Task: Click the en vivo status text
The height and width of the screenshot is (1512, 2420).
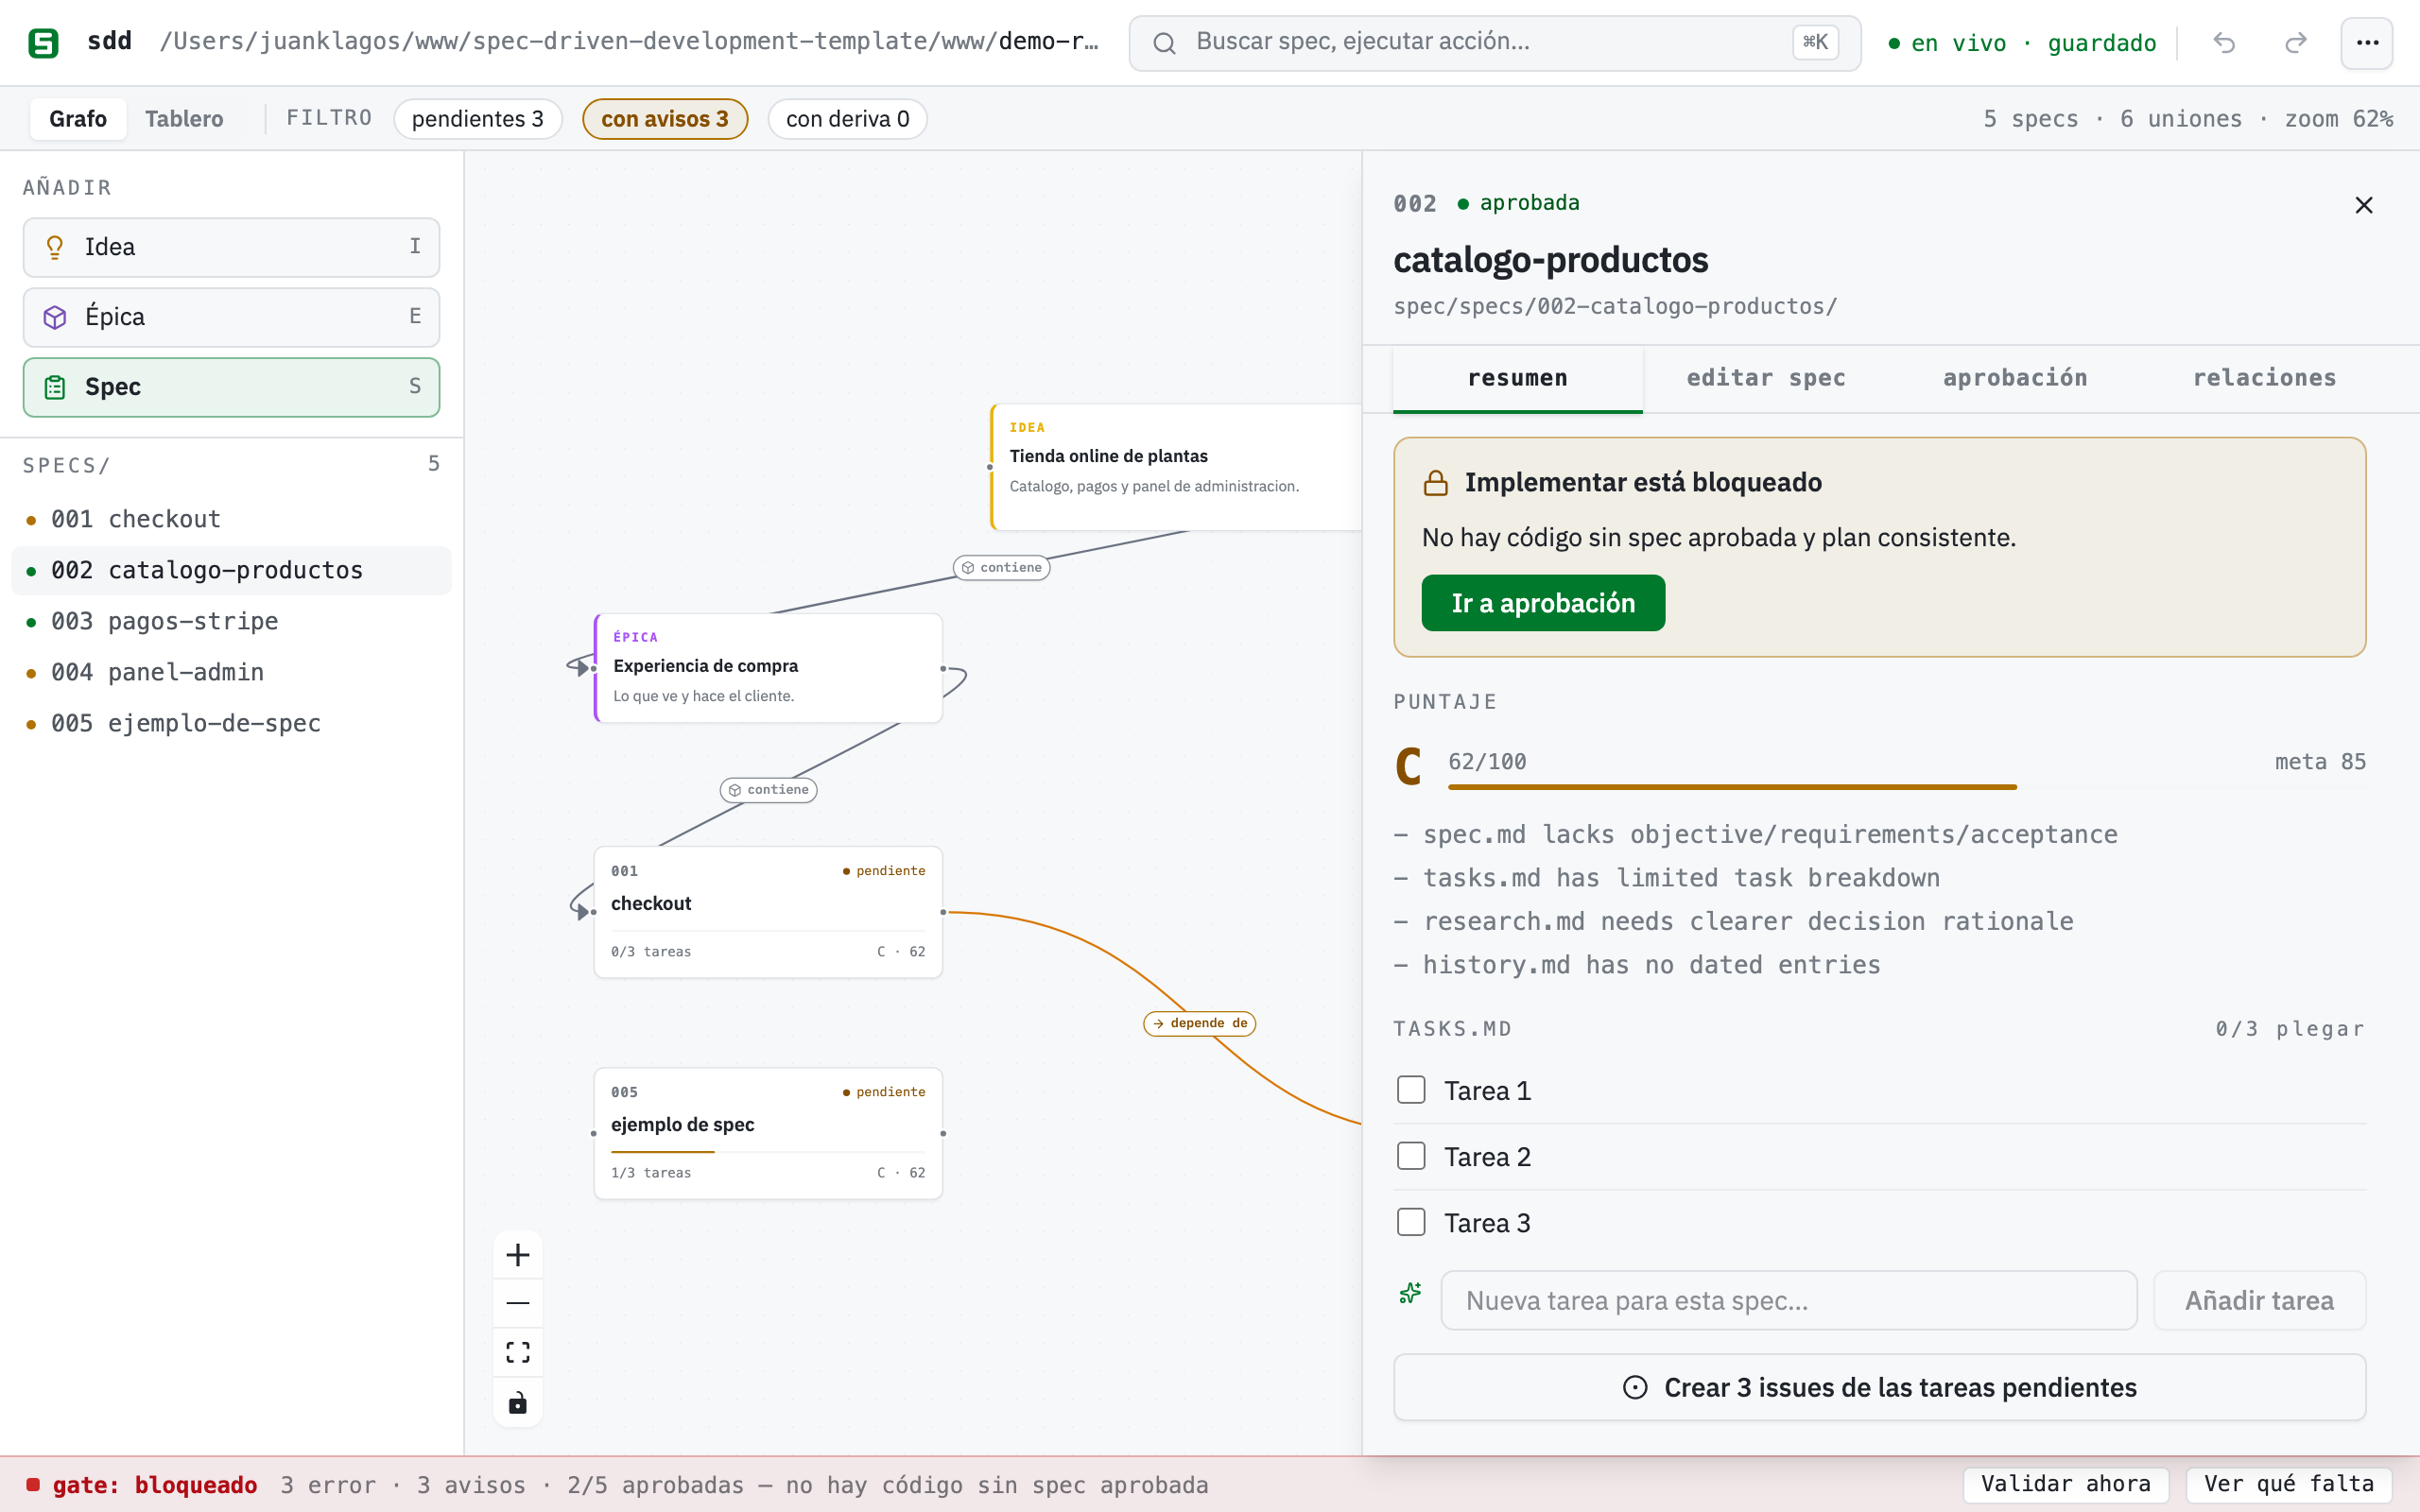Action: (x=1958, y=43)
